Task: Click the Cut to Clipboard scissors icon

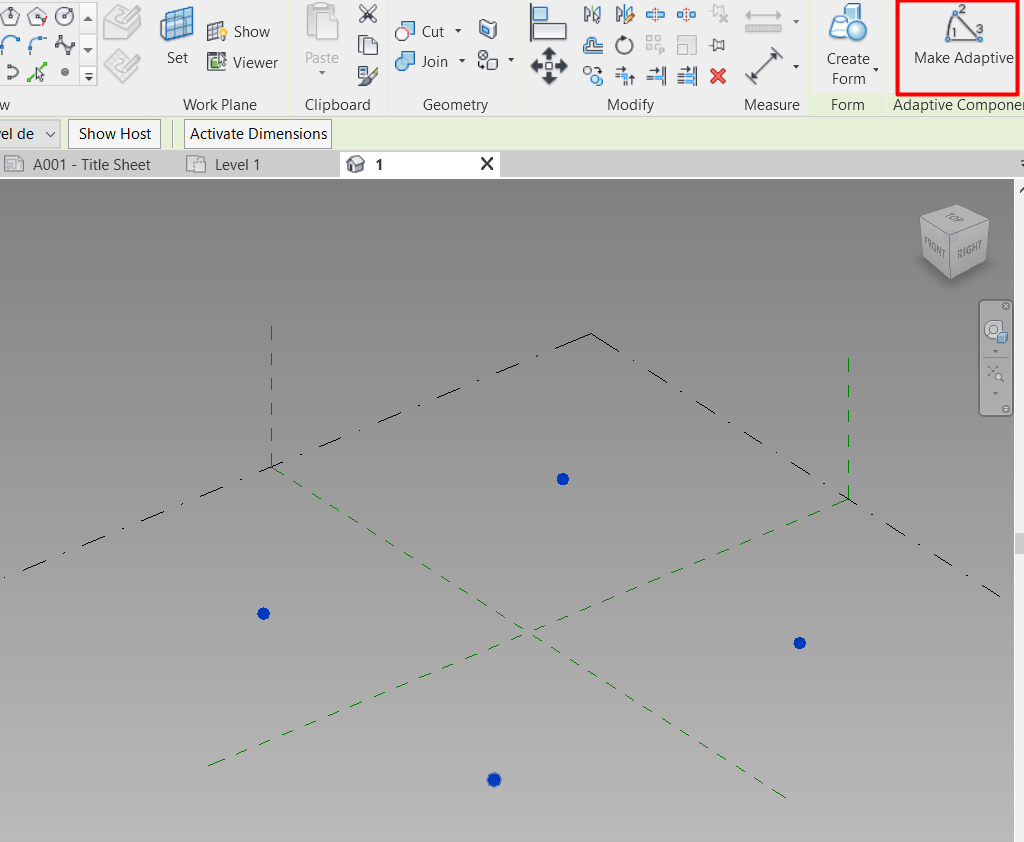Action: click(x=368, y=14)
